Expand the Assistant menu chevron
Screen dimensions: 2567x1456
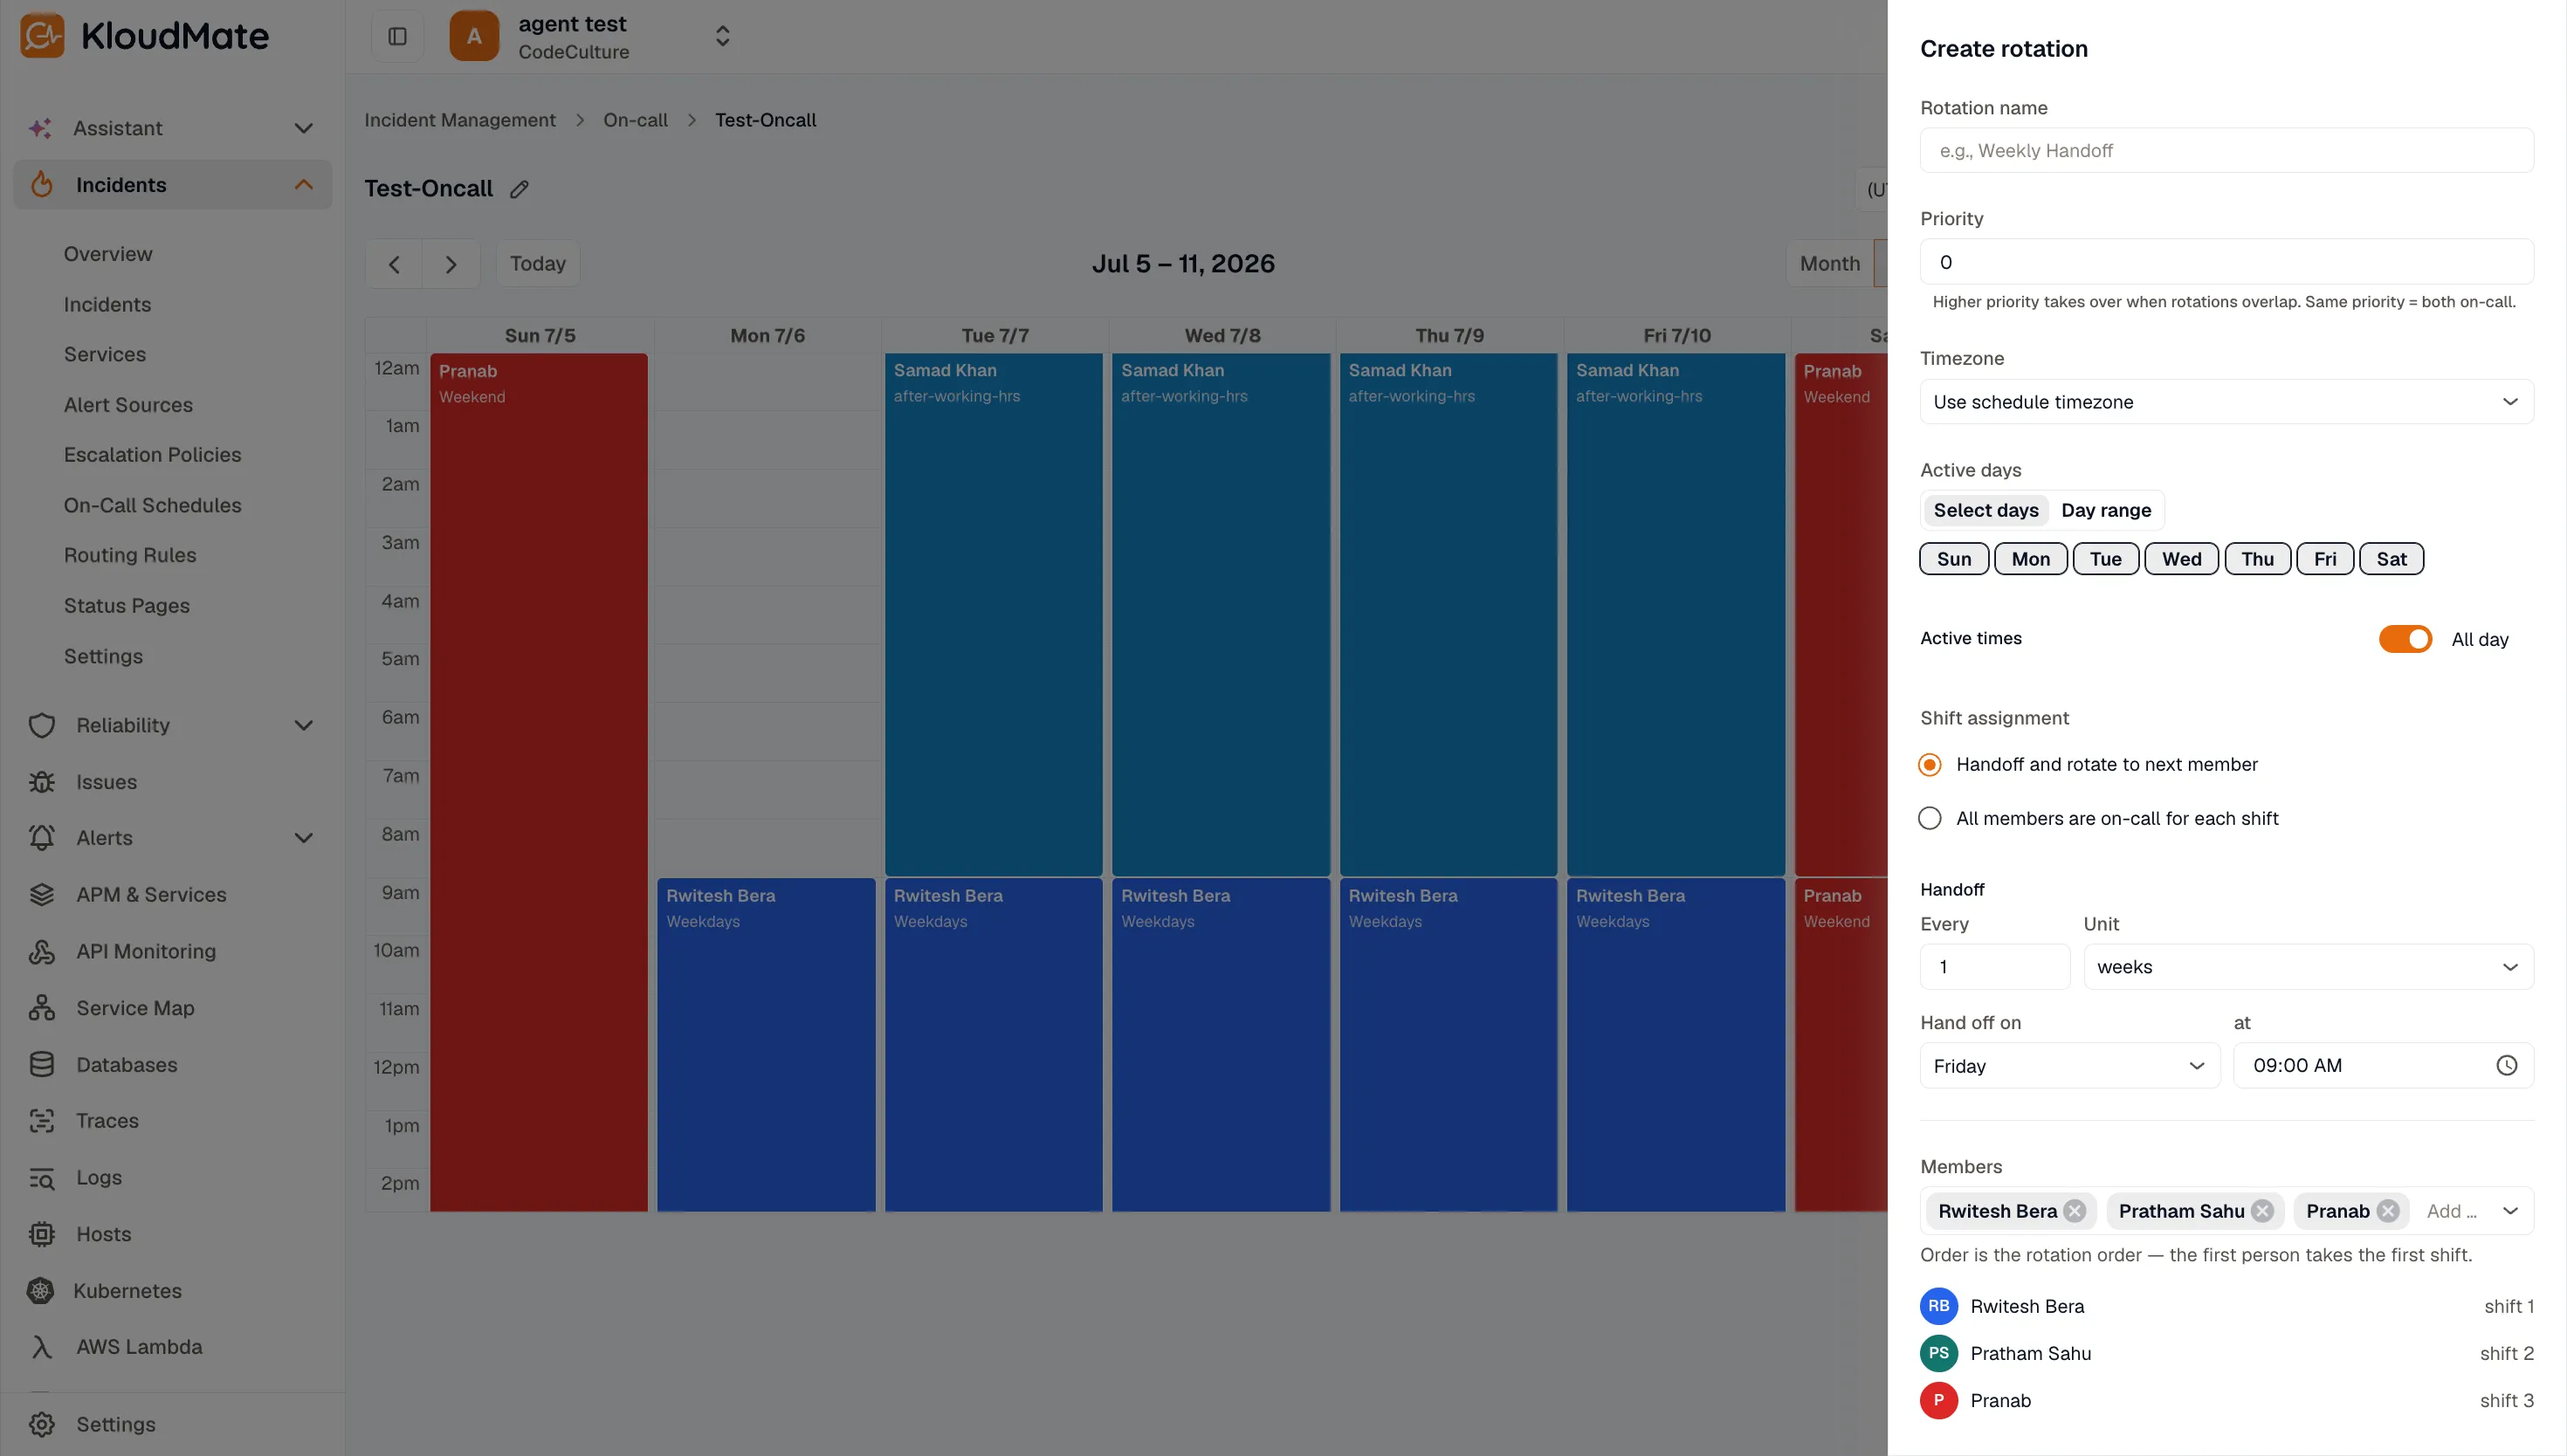(x=304, y=128)
